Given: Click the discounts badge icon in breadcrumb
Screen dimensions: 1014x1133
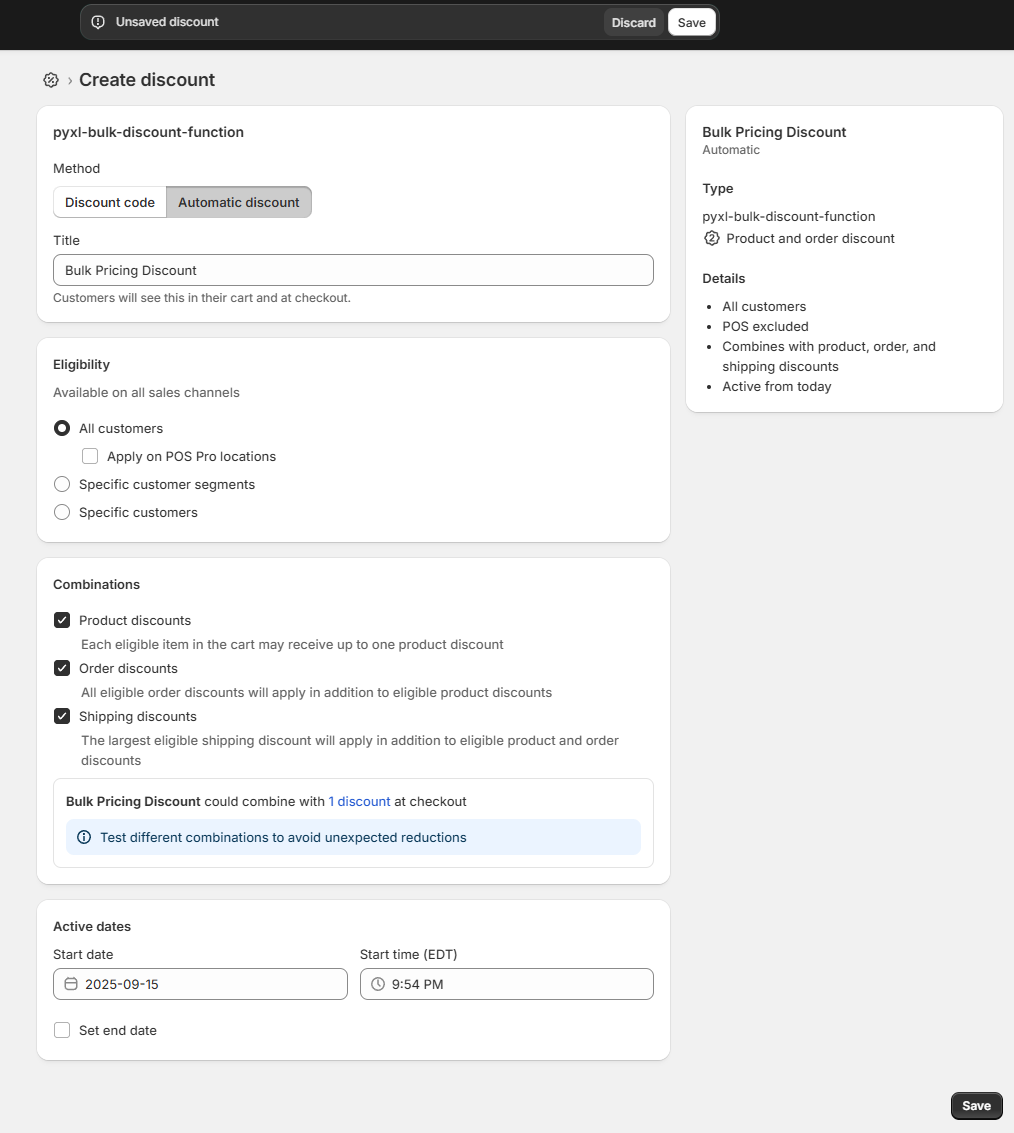Looking at the screenshot, I should (51, 80).
